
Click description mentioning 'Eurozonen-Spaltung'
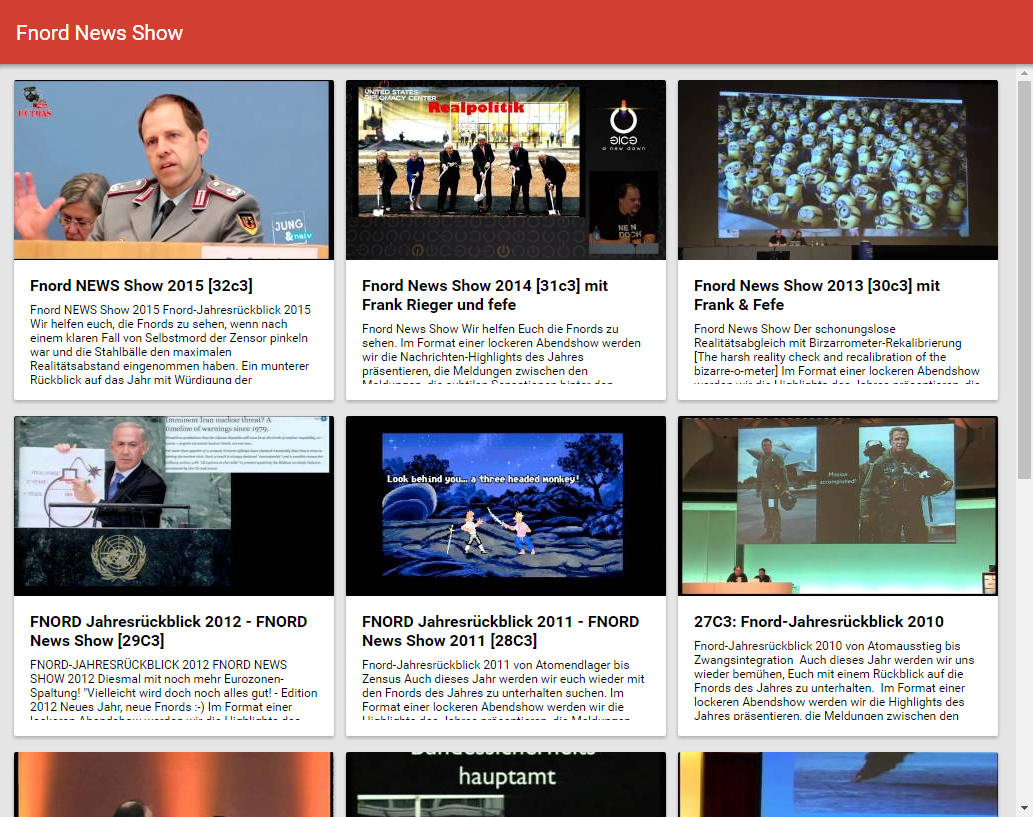[174, 689]
